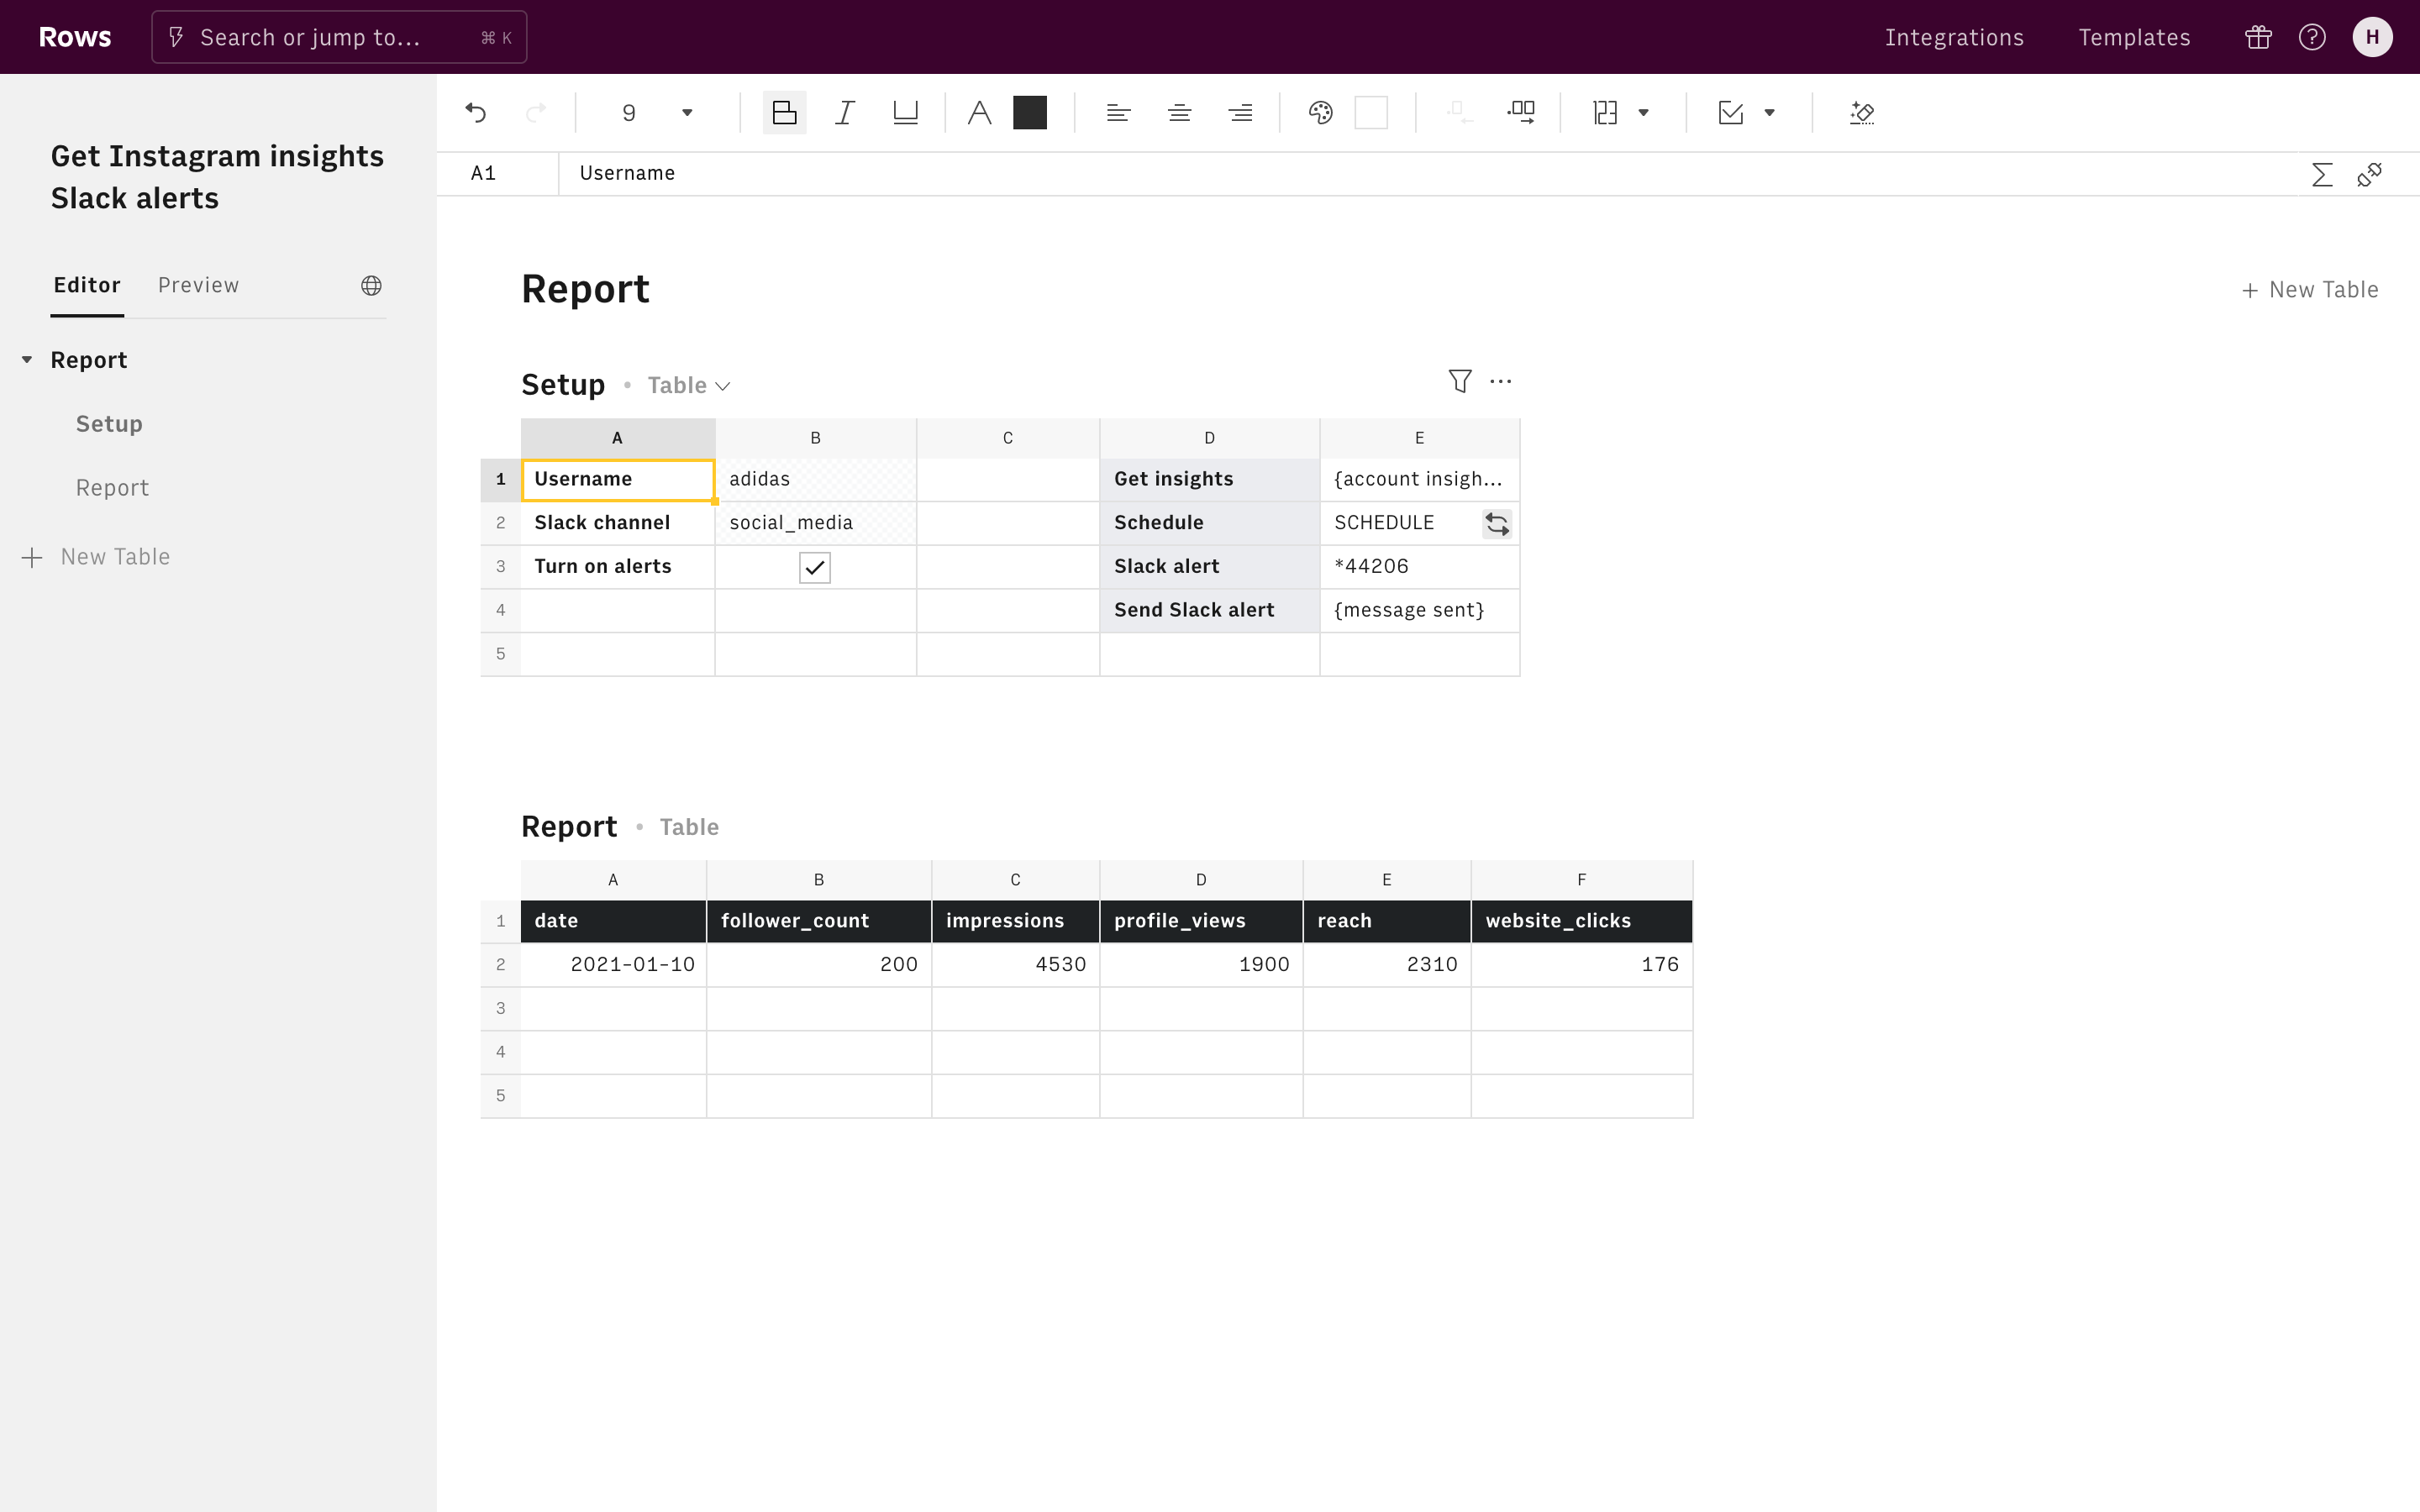2420x1512 pixels.
Task: Select the bold text formatting icon
Action: pos(784,112)
